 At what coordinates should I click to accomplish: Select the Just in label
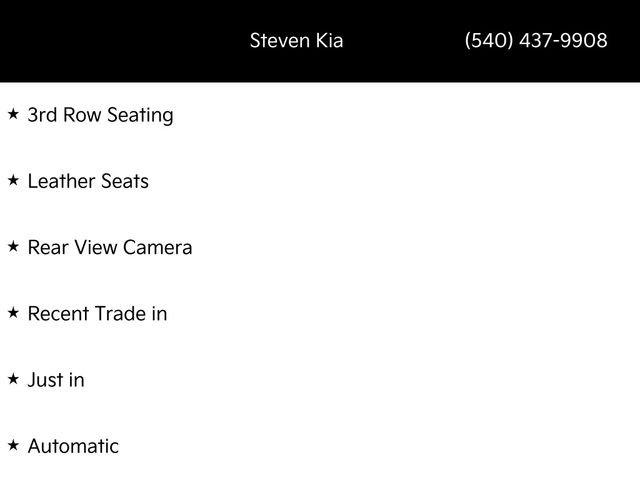tap(56, 380)
